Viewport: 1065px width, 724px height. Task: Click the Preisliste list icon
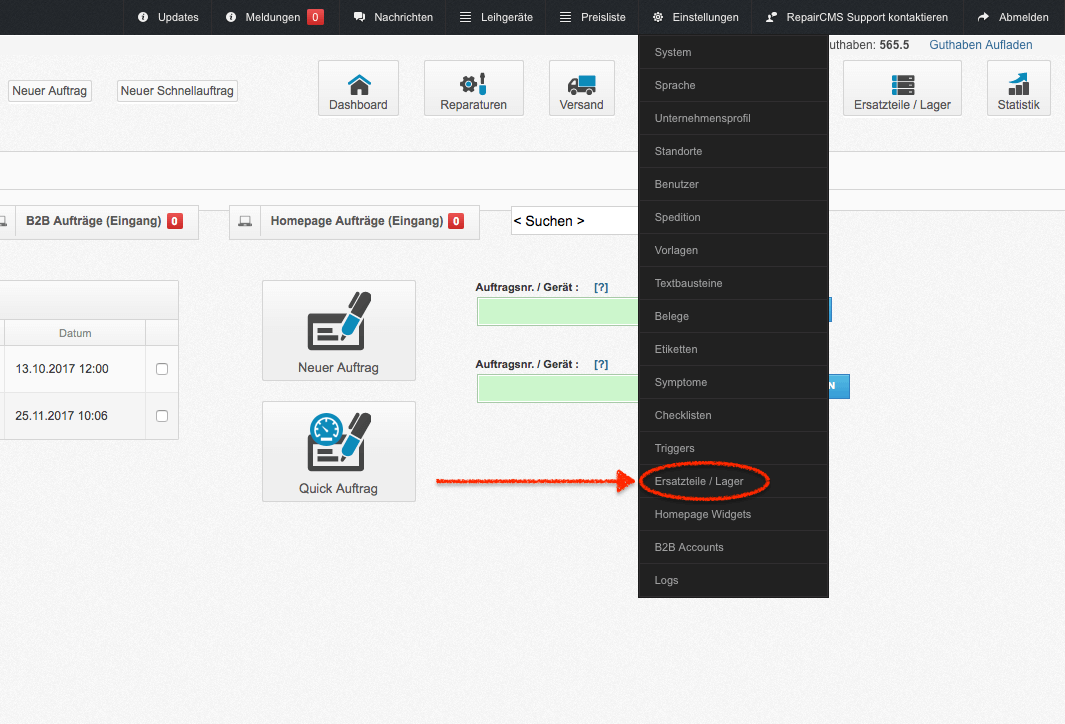coord(565,17)
